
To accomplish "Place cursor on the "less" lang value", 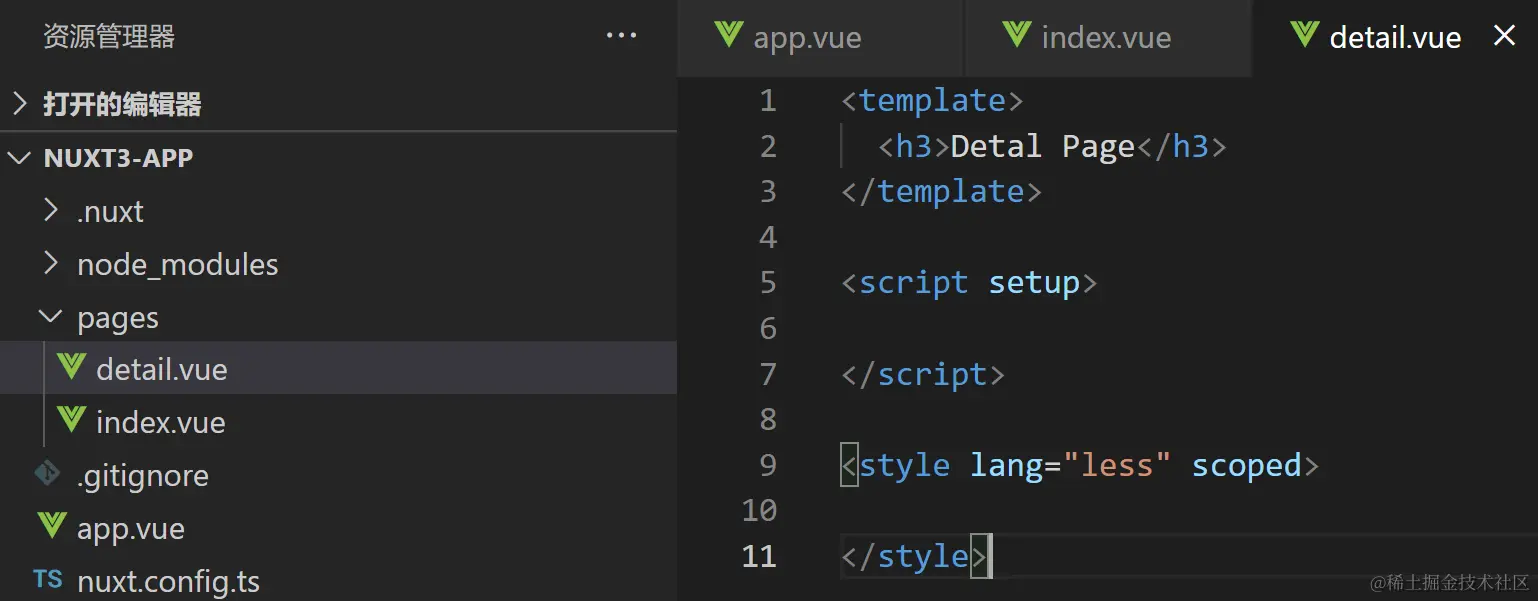I will pos(1116,465).
